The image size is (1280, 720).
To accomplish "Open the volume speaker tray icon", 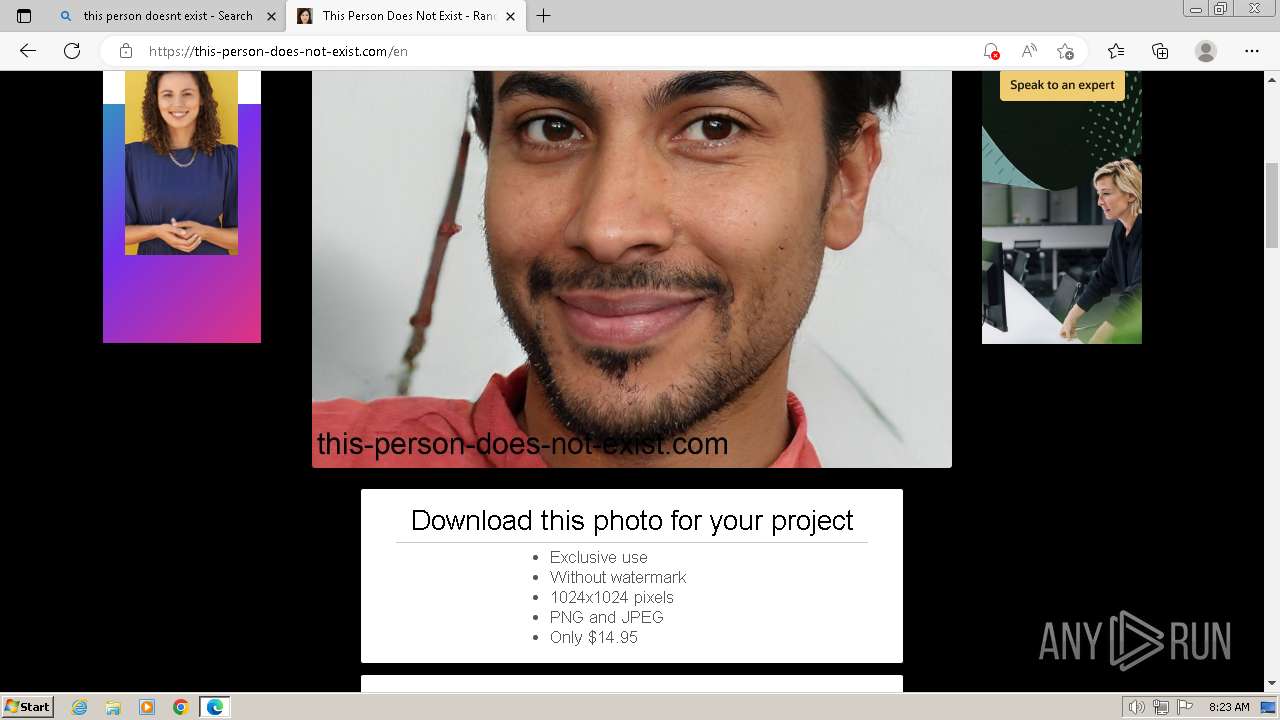I will point(1136,707).
